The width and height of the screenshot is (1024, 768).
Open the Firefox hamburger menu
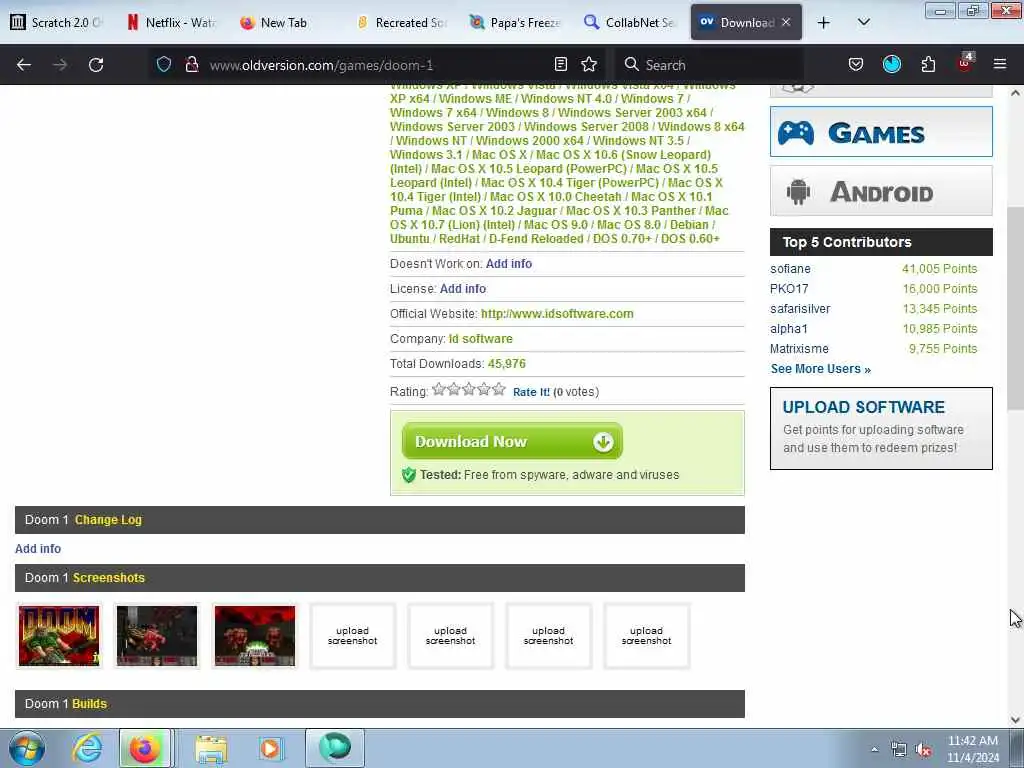(x=1000, y=64)
